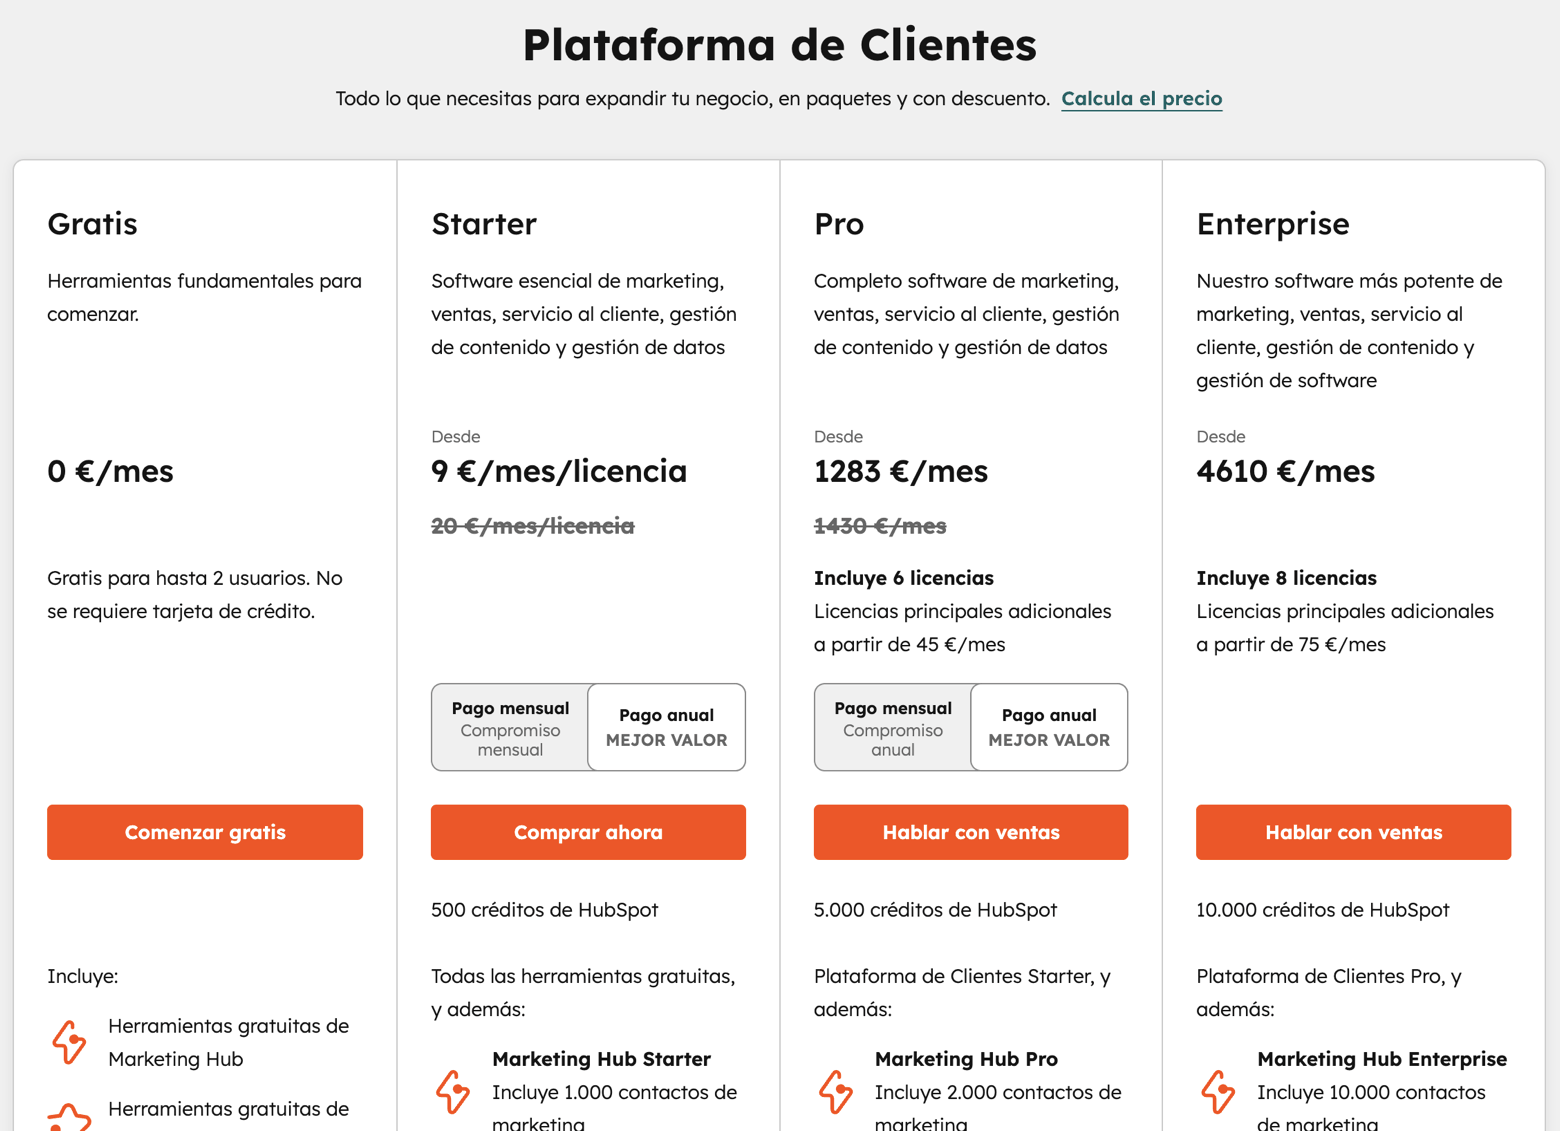
Task: Click Hablar con ventas for the Enterprise plan
Action: 1353,832
